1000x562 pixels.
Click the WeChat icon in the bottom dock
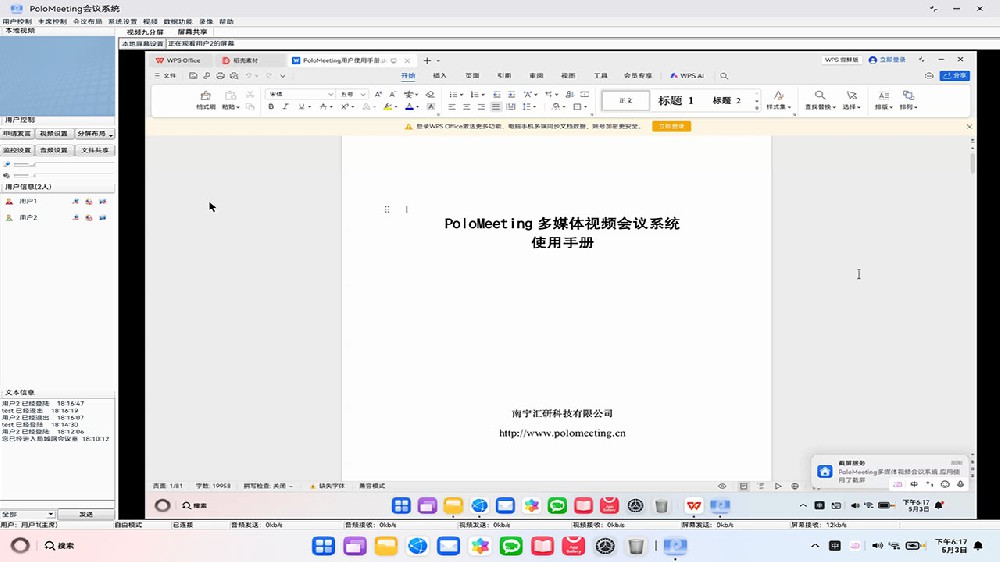512,546
